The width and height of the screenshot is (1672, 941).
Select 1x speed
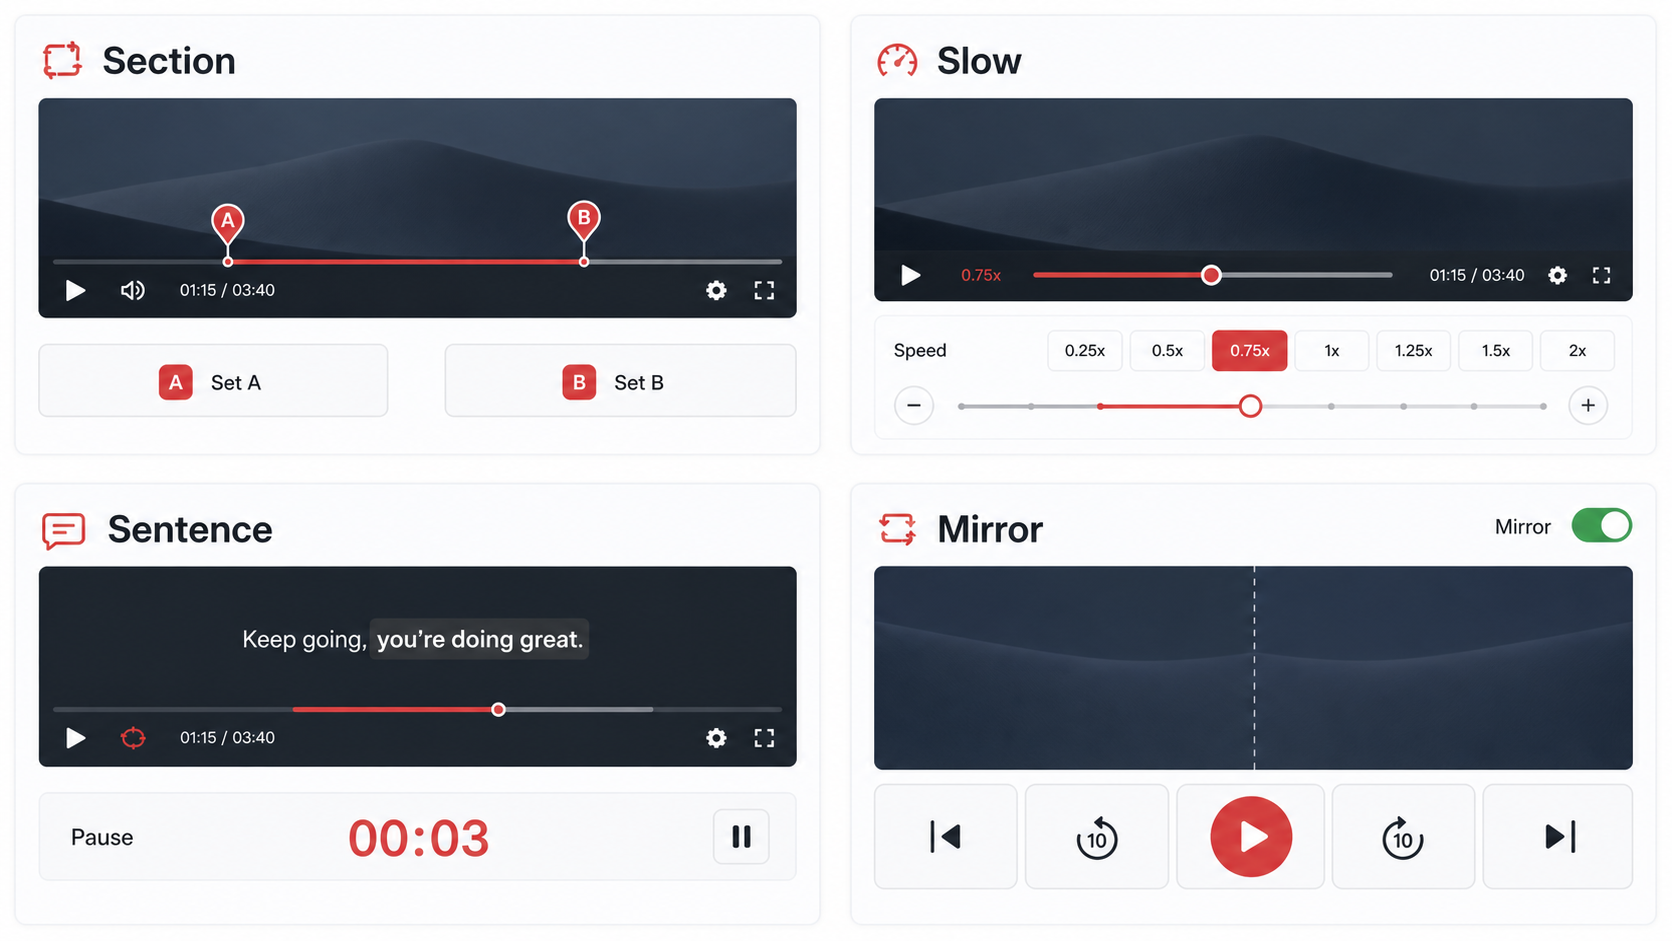(x=1332, y=351)
